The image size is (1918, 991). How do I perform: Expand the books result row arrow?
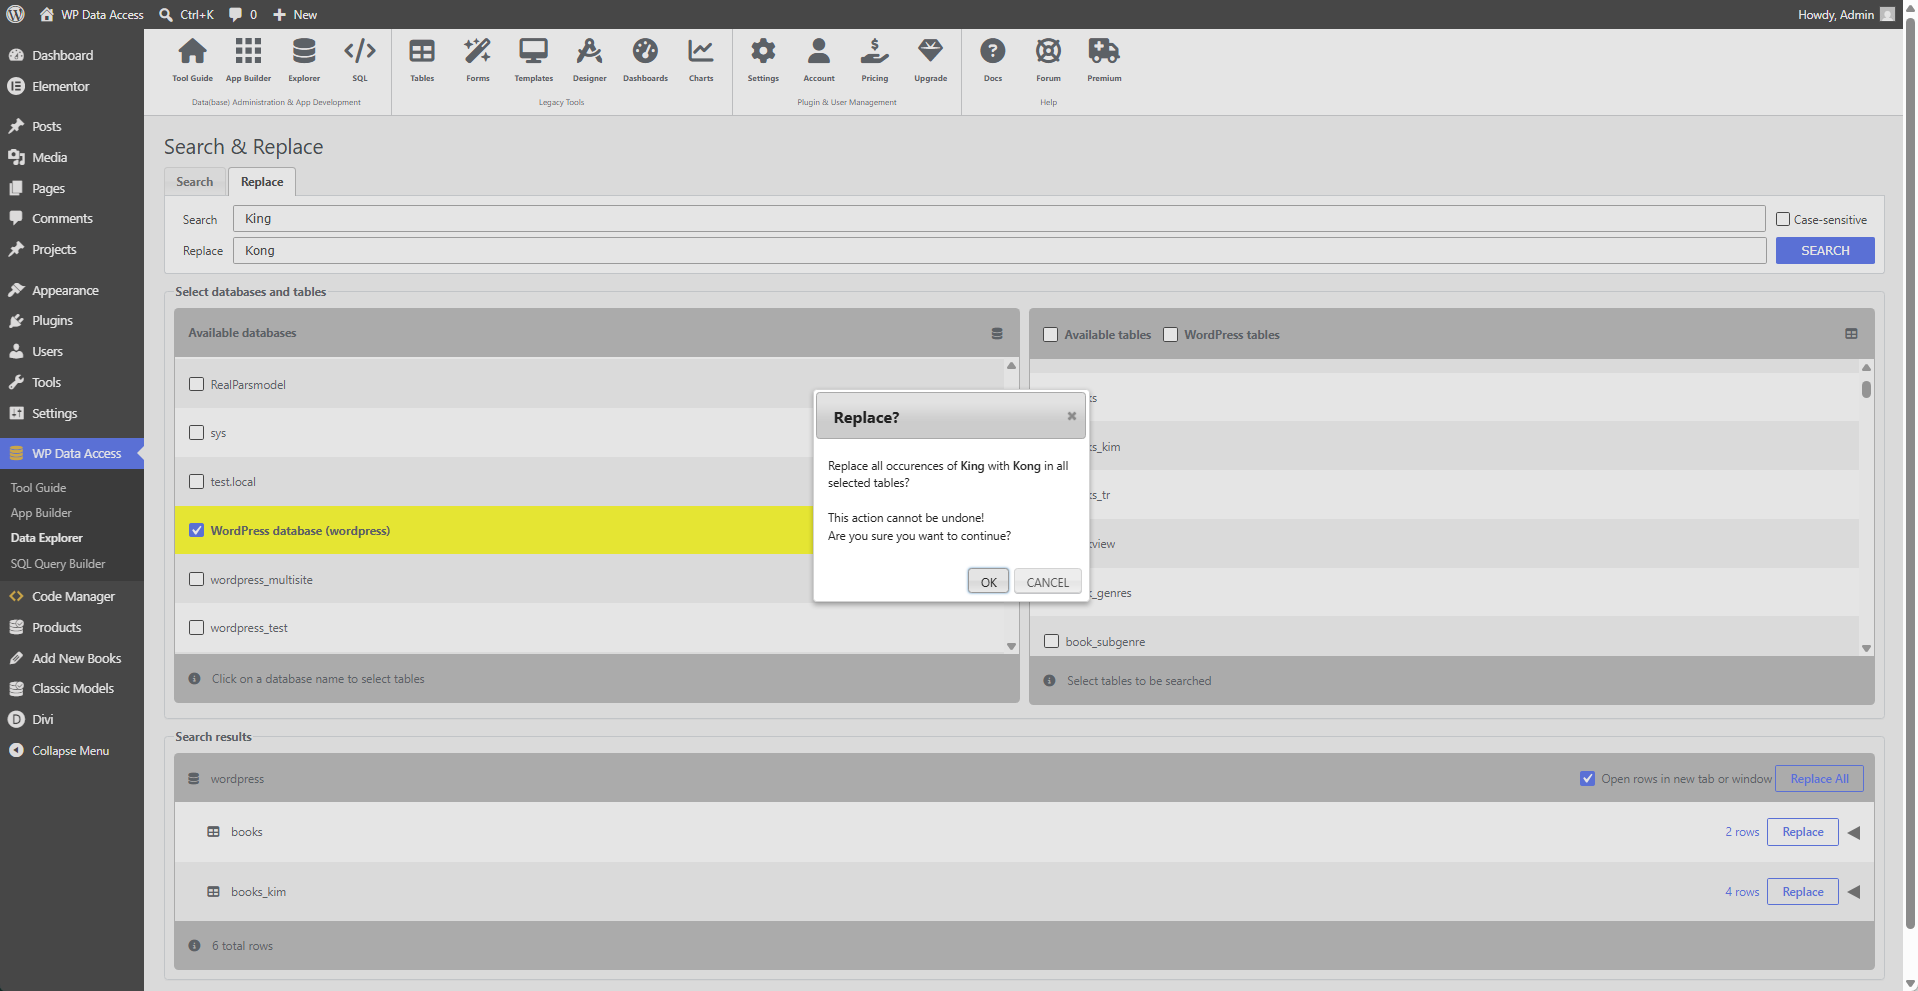tap(1854, 833)
